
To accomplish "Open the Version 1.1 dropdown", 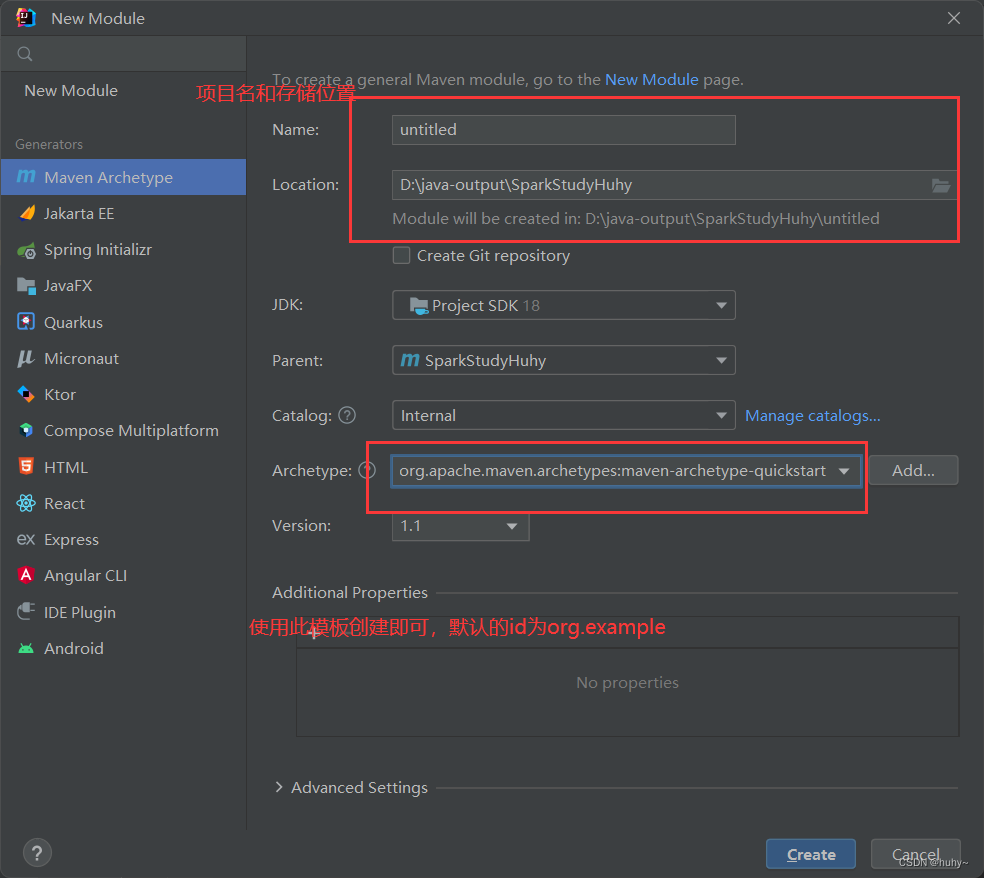I will [x=461, y=526].
